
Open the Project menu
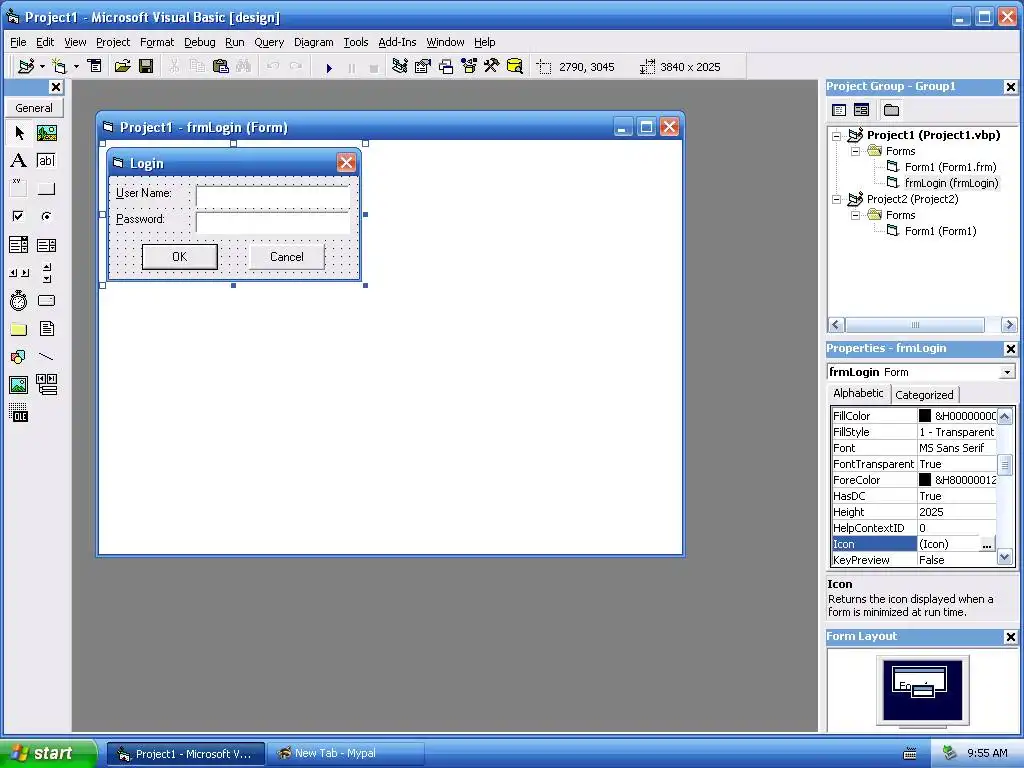click(113, 42)
